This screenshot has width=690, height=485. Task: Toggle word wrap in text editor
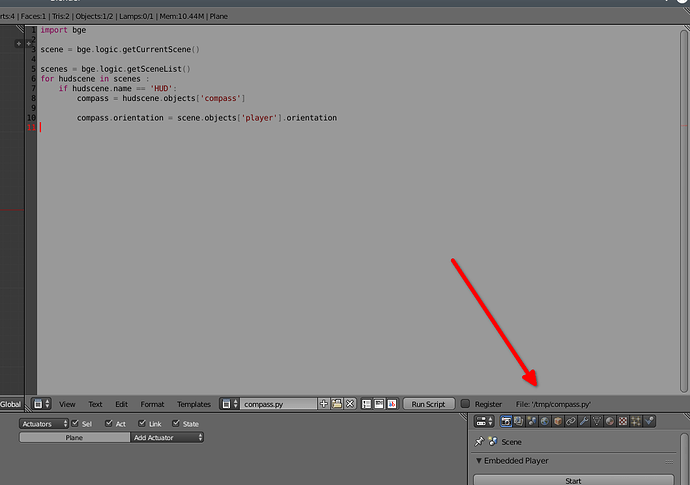pos(379,404)
